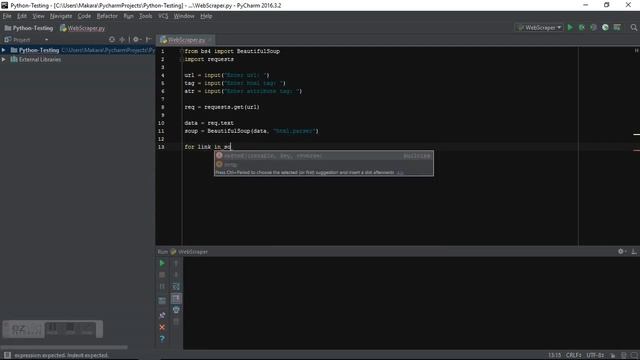The height and width of the screenshot is (360, 640).
Task: Run WebScraper with the green toolbar play icon
Action: pos(570,27)
